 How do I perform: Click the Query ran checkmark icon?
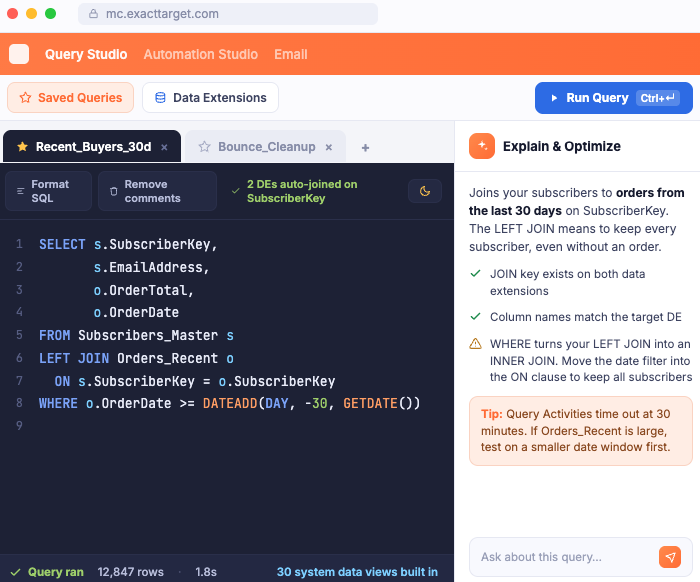click(x=16, y=572)
